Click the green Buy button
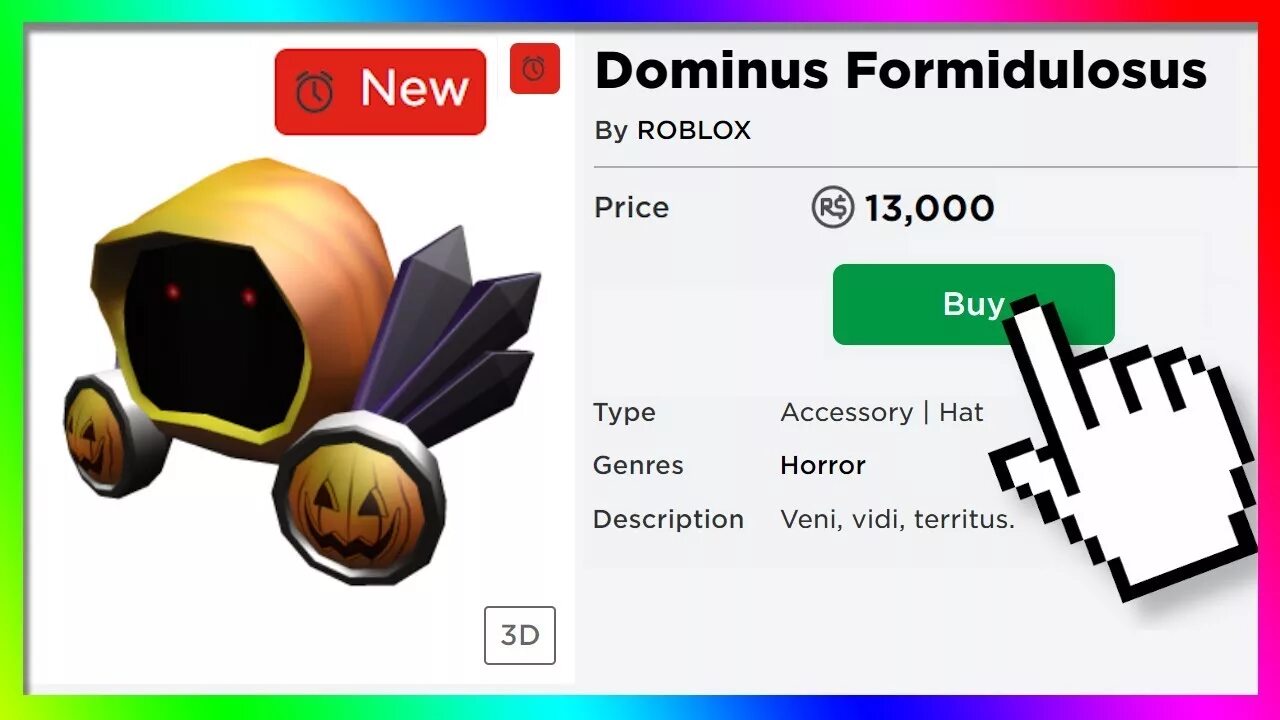The image size is (1280, 720). (973, 304)
